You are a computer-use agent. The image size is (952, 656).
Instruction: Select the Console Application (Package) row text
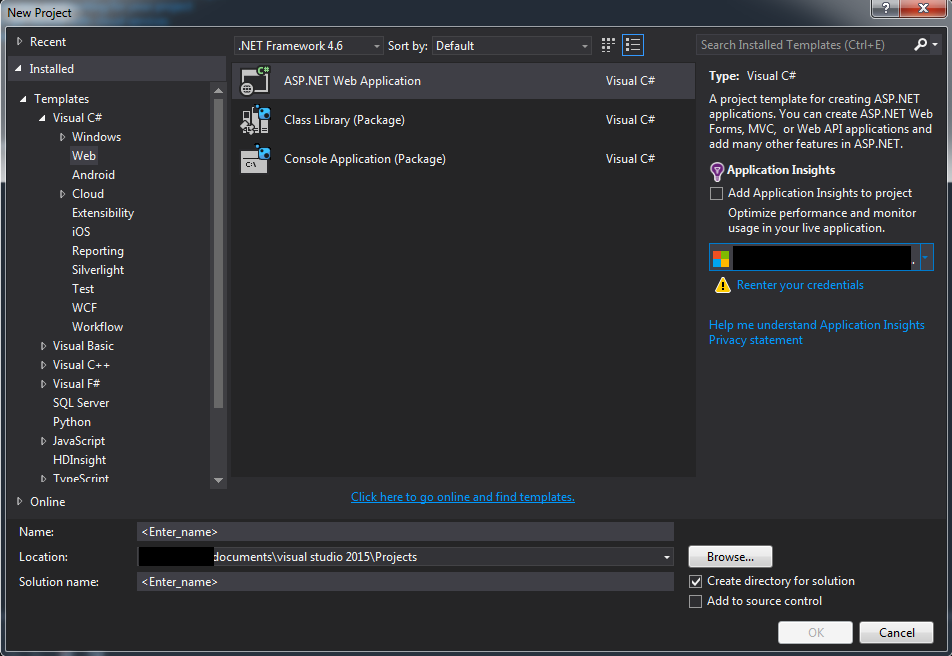coord(365,159)
